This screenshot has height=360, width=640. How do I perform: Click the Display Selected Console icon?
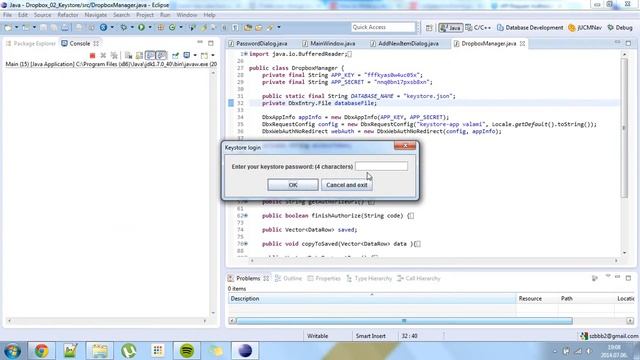pos(187,55)
